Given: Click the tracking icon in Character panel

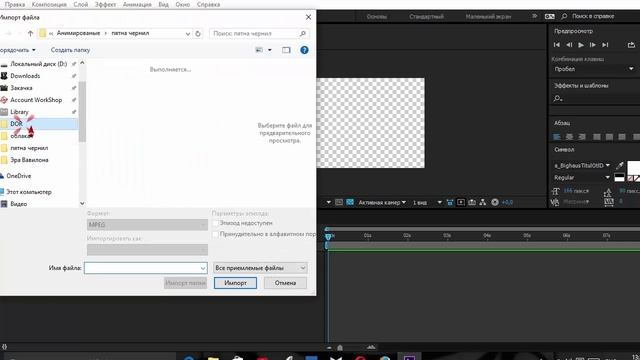Looking at the screenshot, I should point(609,202).
